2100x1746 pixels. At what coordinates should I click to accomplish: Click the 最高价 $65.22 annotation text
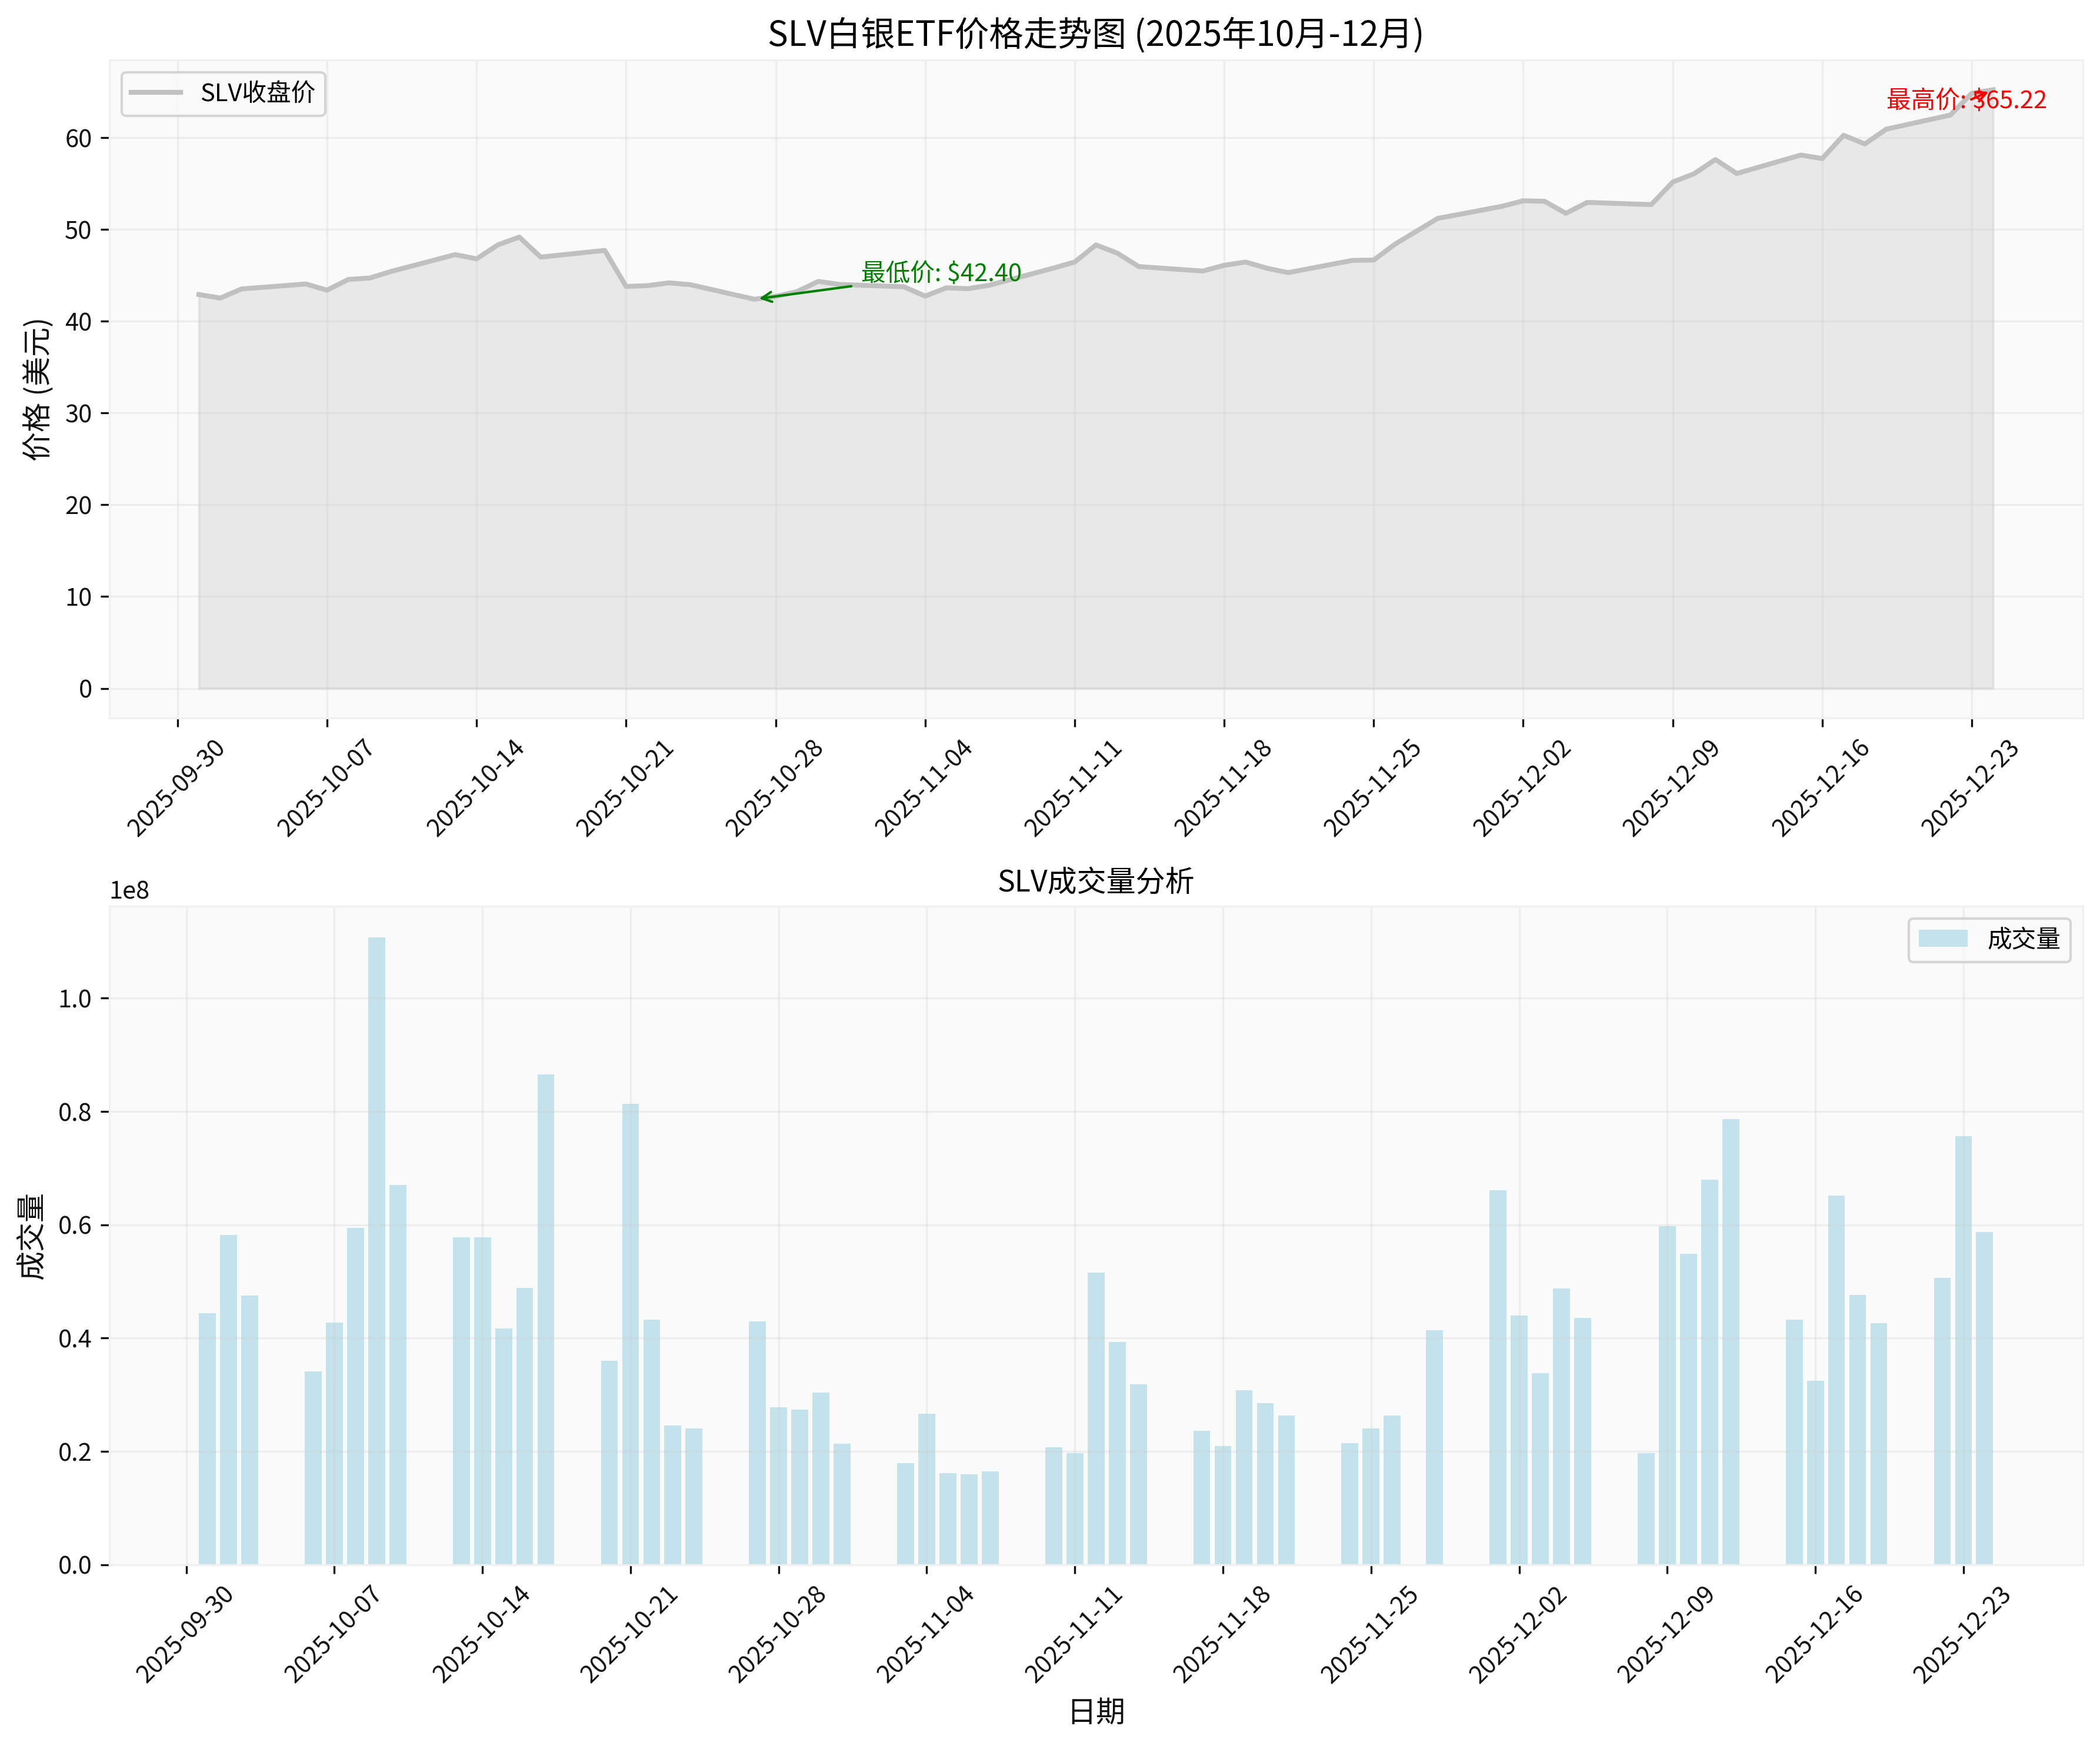pos(1965,100)
